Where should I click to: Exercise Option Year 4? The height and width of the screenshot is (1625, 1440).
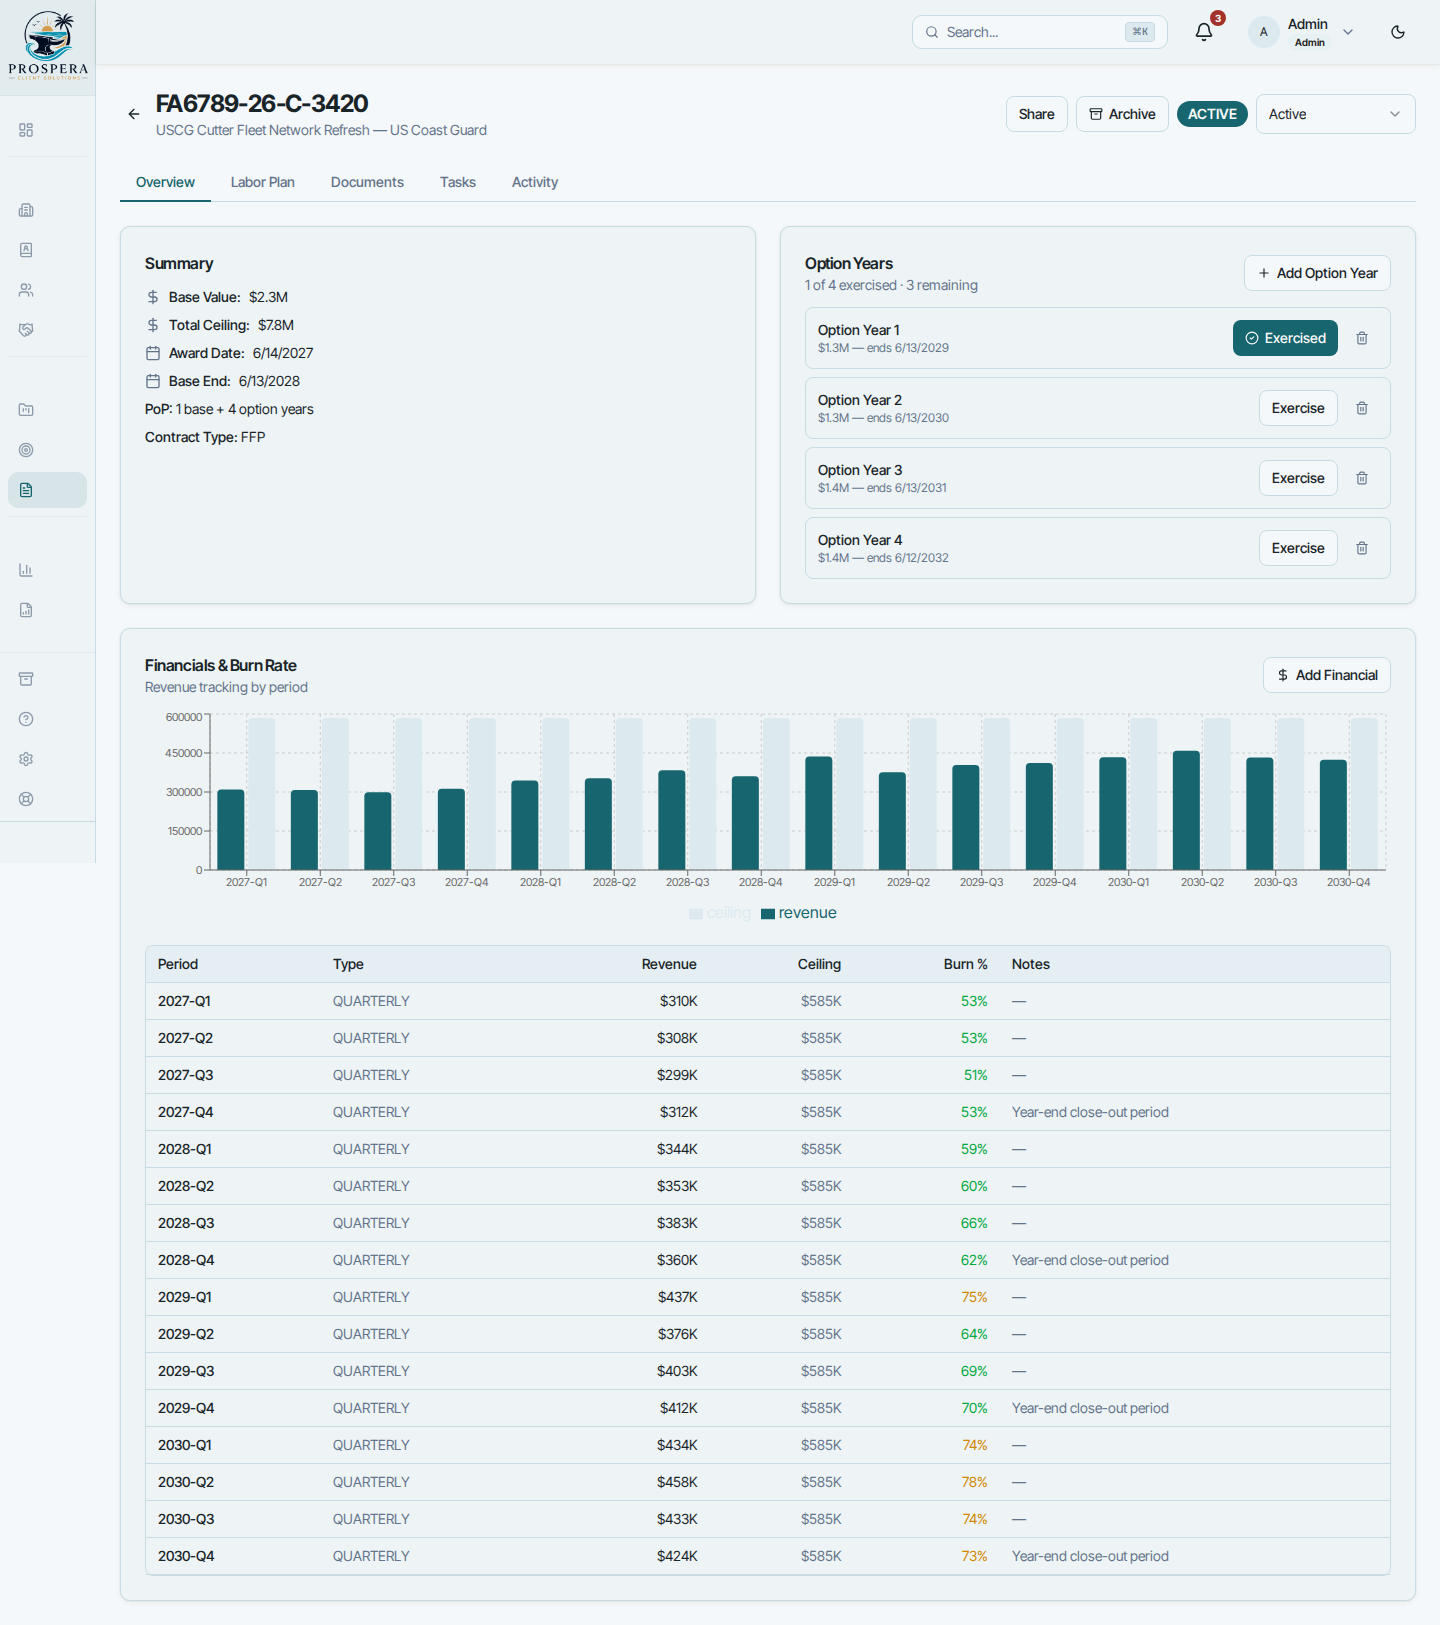1298,548
